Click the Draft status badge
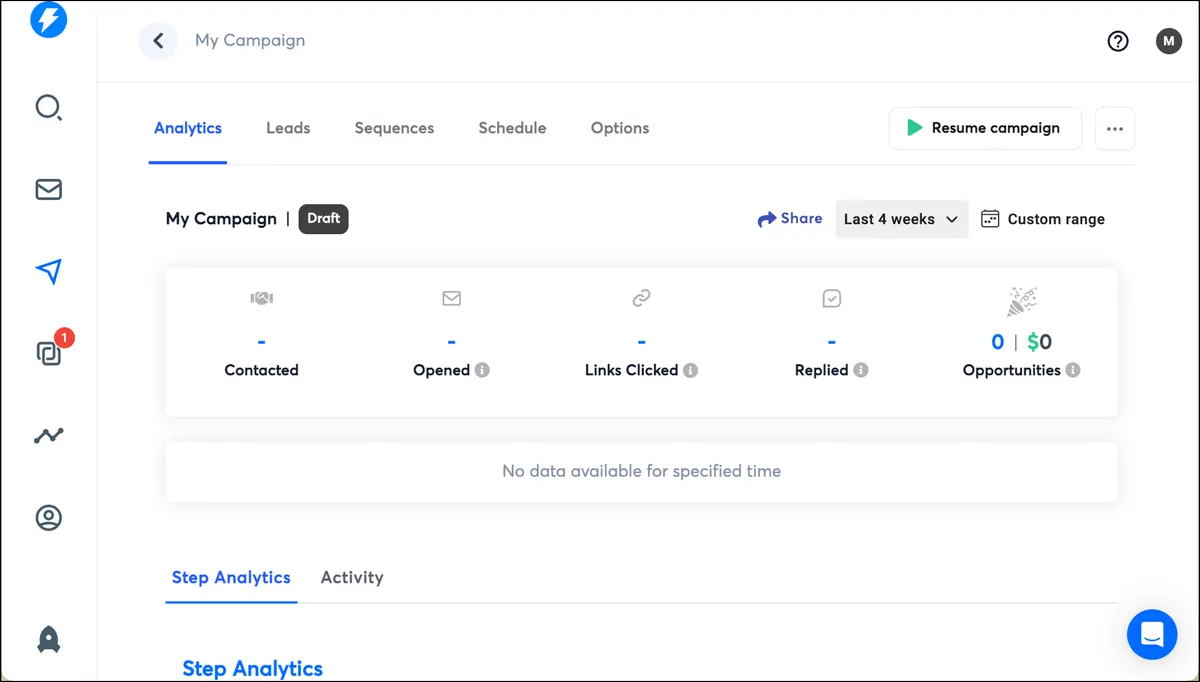The image size is (1200, 682). coord(324,219)
